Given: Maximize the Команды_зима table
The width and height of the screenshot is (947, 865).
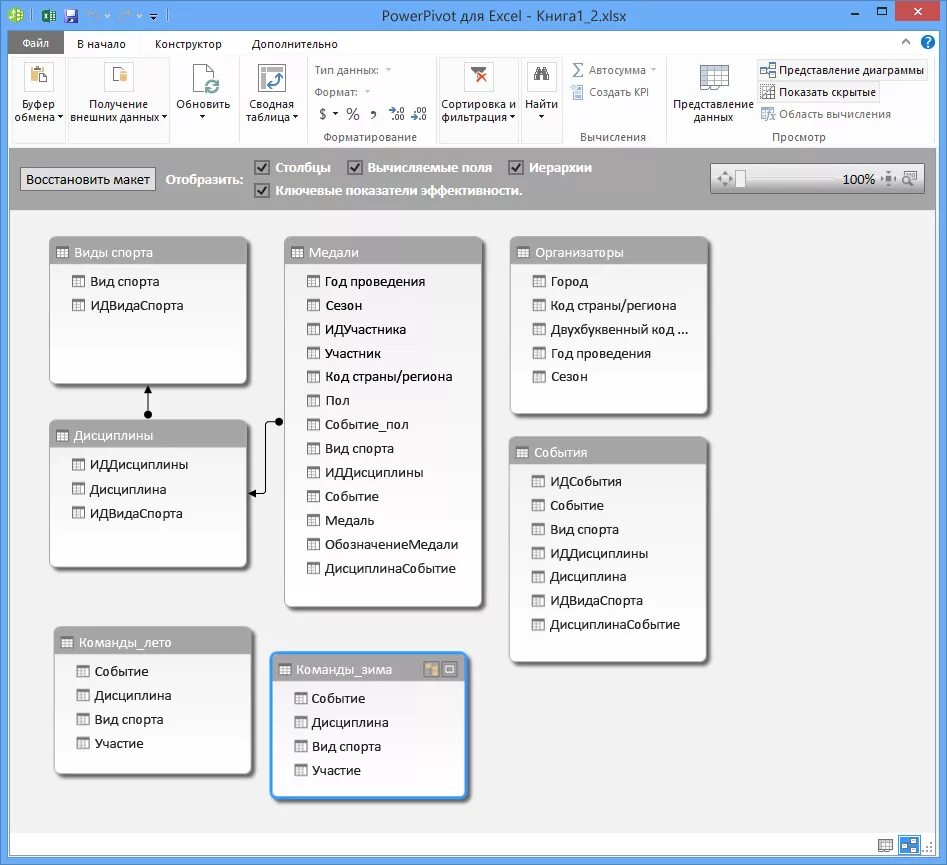Looking at the screenshot, I should point(449,669).
